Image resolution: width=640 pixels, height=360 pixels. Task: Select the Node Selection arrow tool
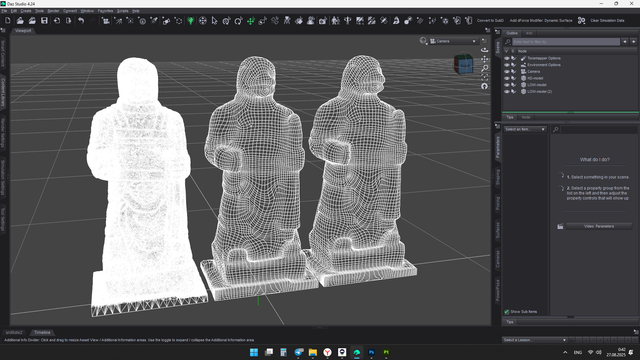(215, 20)
